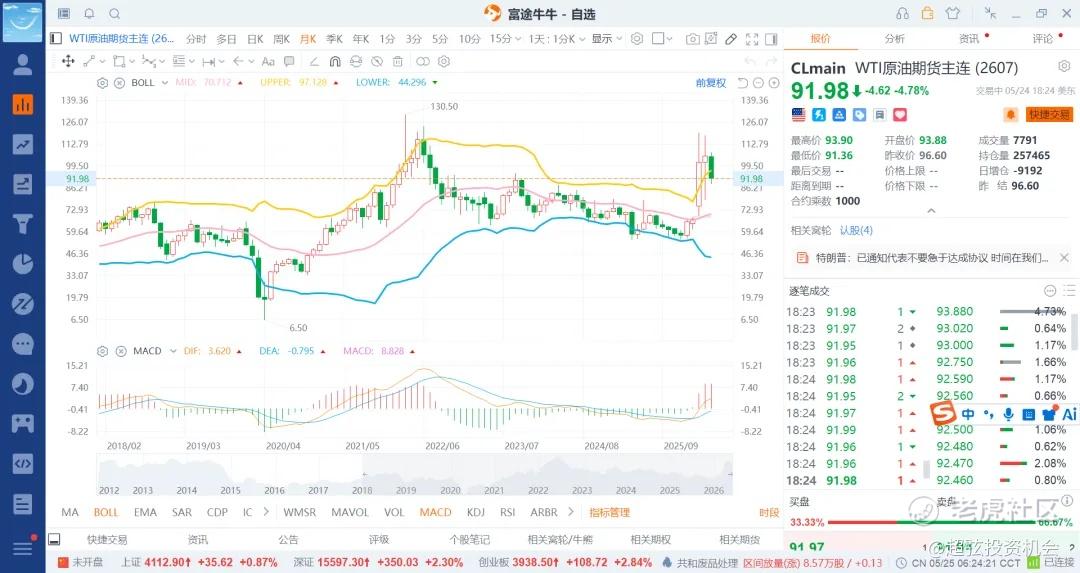1080x573 pixels.
Task: Toggle the hide-drawings eye icon
Action: point(377,61)
